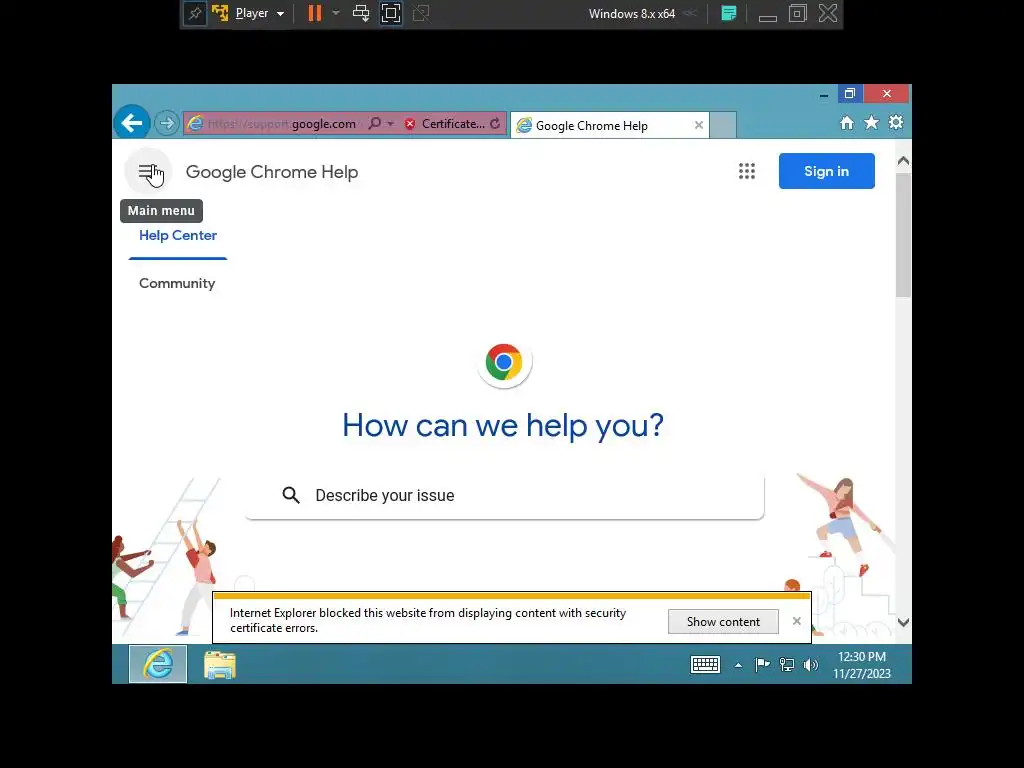Click the support.google.com address bar
The image size is (1024, 768).
click(281, 123)
